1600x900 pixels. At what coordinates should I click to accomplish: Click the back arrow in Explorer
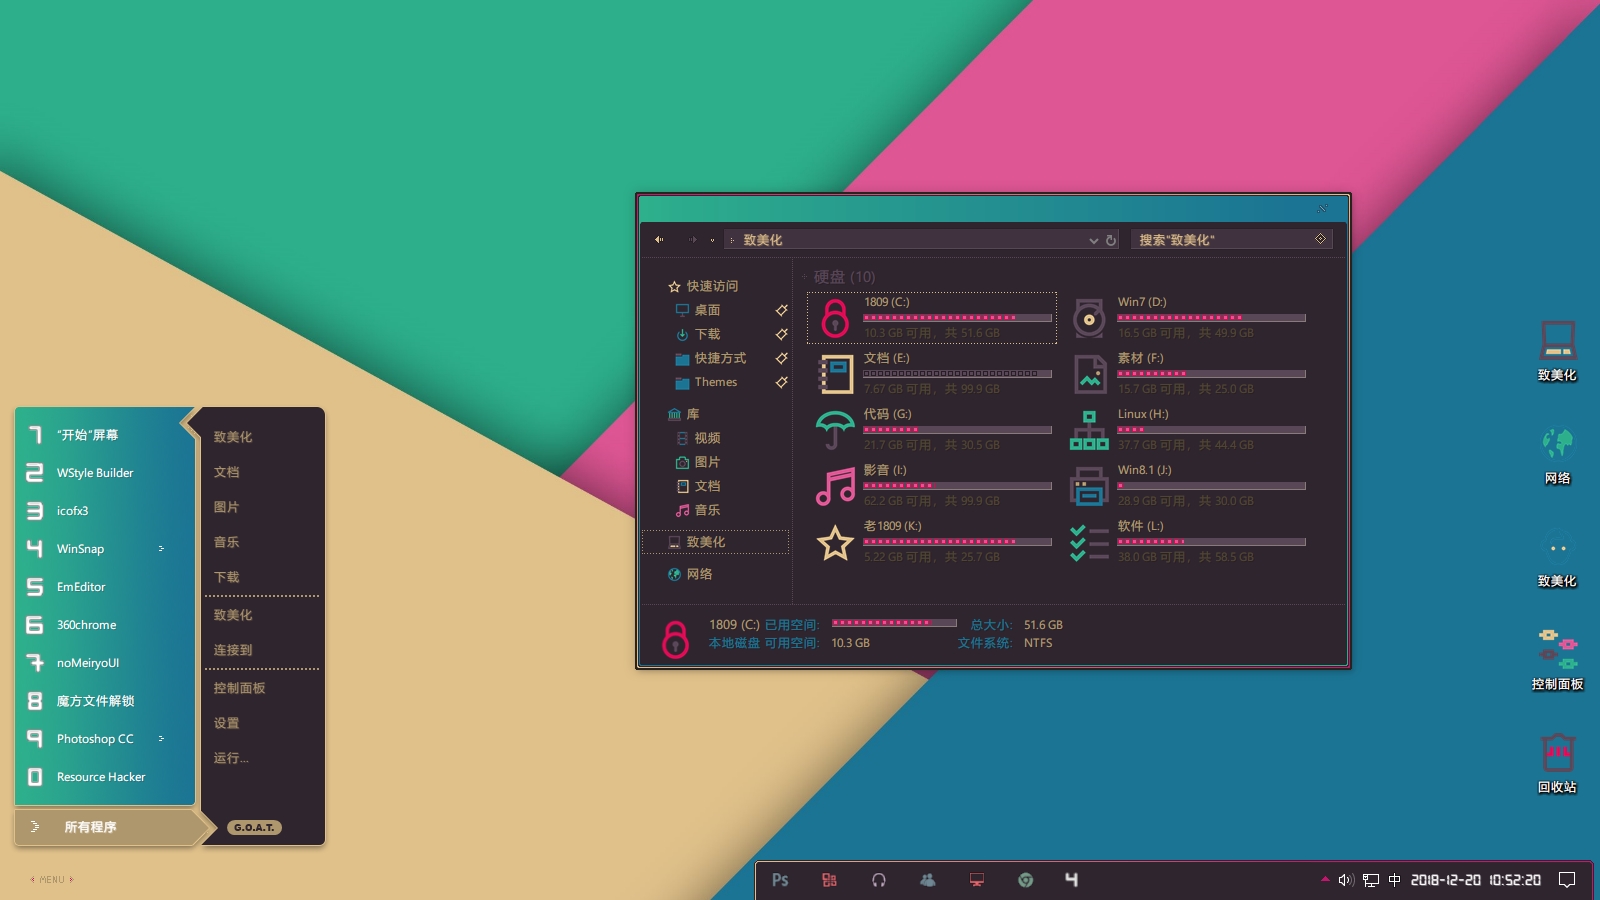coord(659,240)
